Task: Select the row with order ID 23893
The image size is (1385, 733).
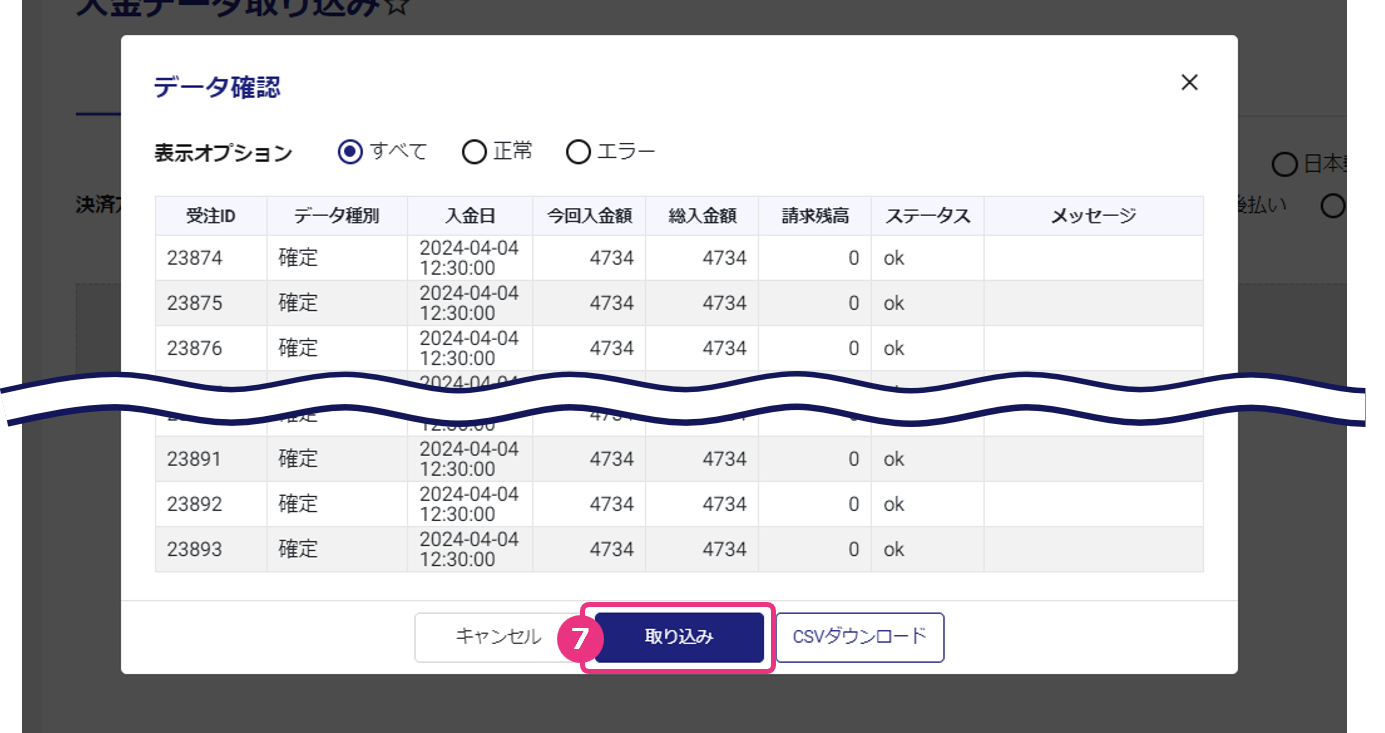Action: pos(195,549)
